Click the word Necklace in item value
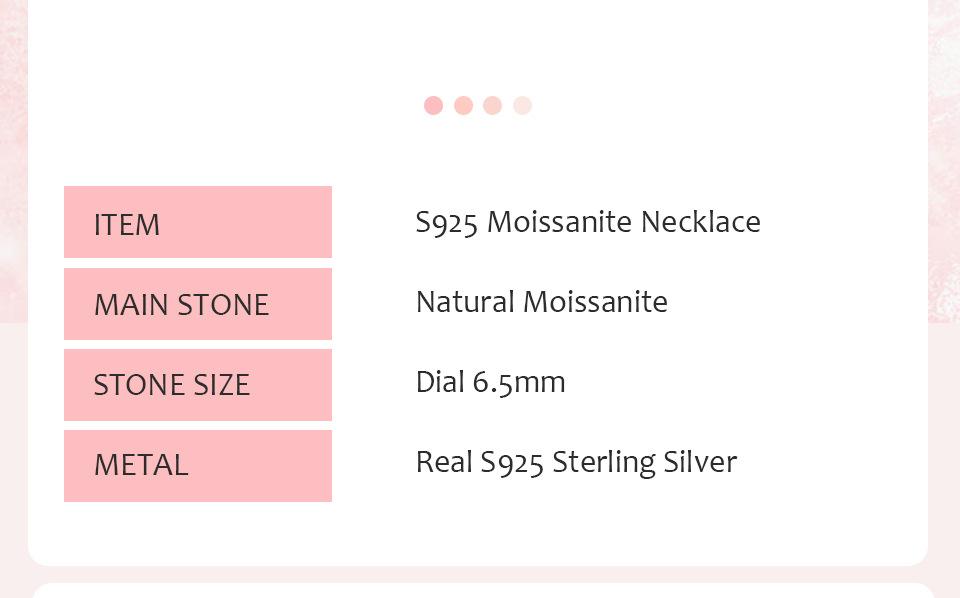This screenshot has width=960, height=598. click(x=700, y=222)
